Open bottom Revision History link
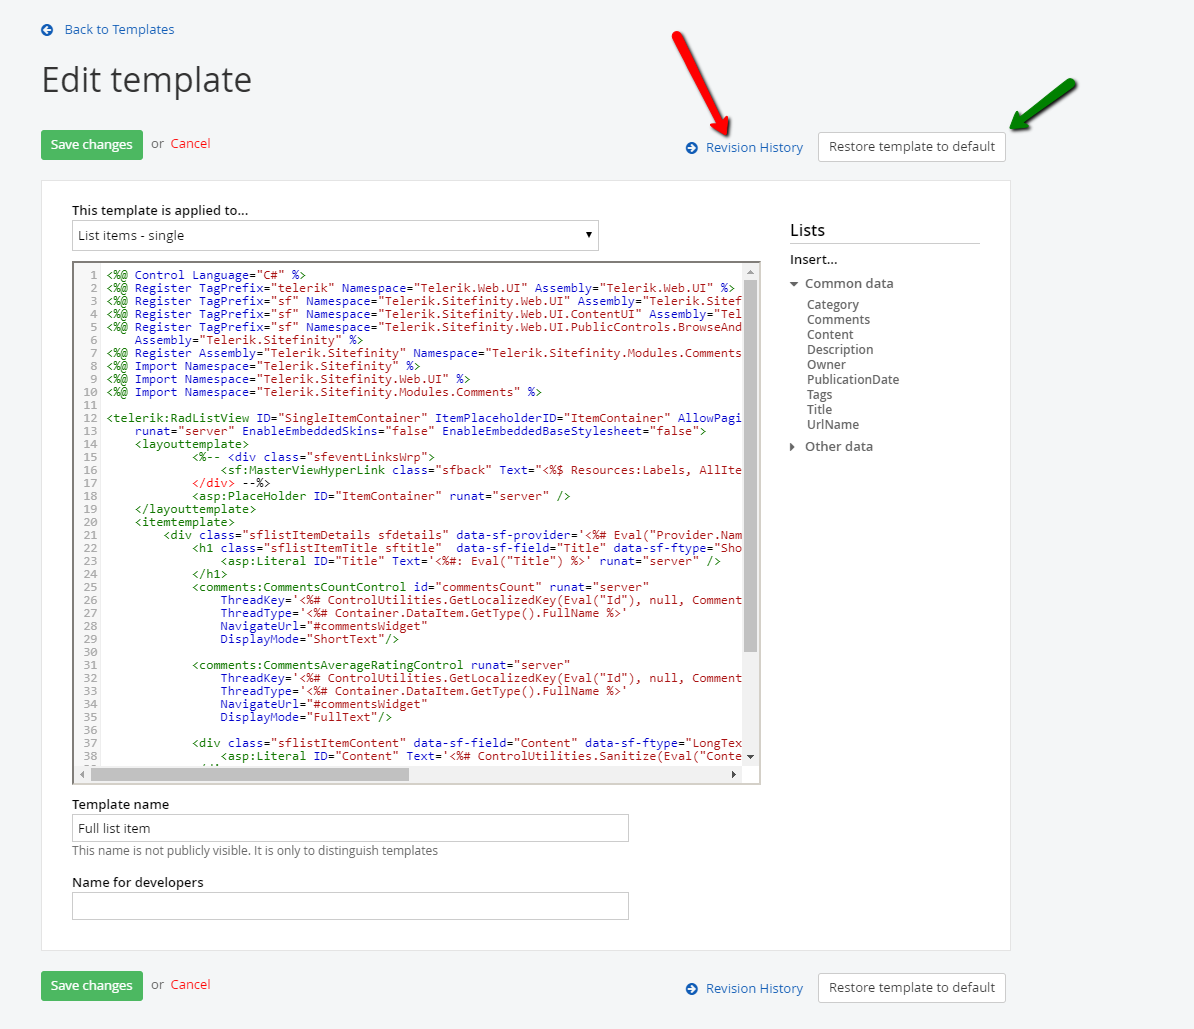 [x=754, y=989]
